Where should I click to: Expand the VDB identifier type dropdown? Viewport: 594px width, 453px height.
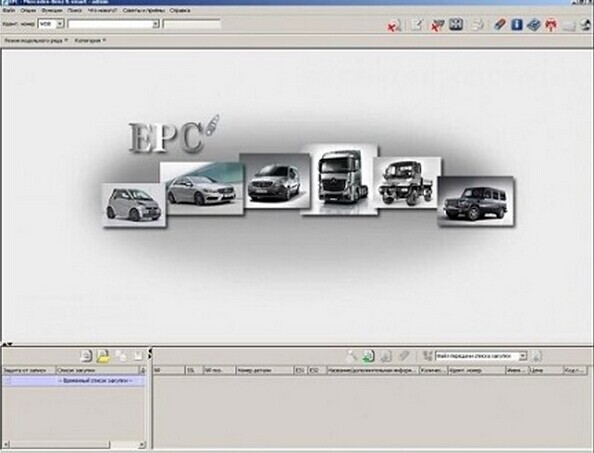coord(59,24)
